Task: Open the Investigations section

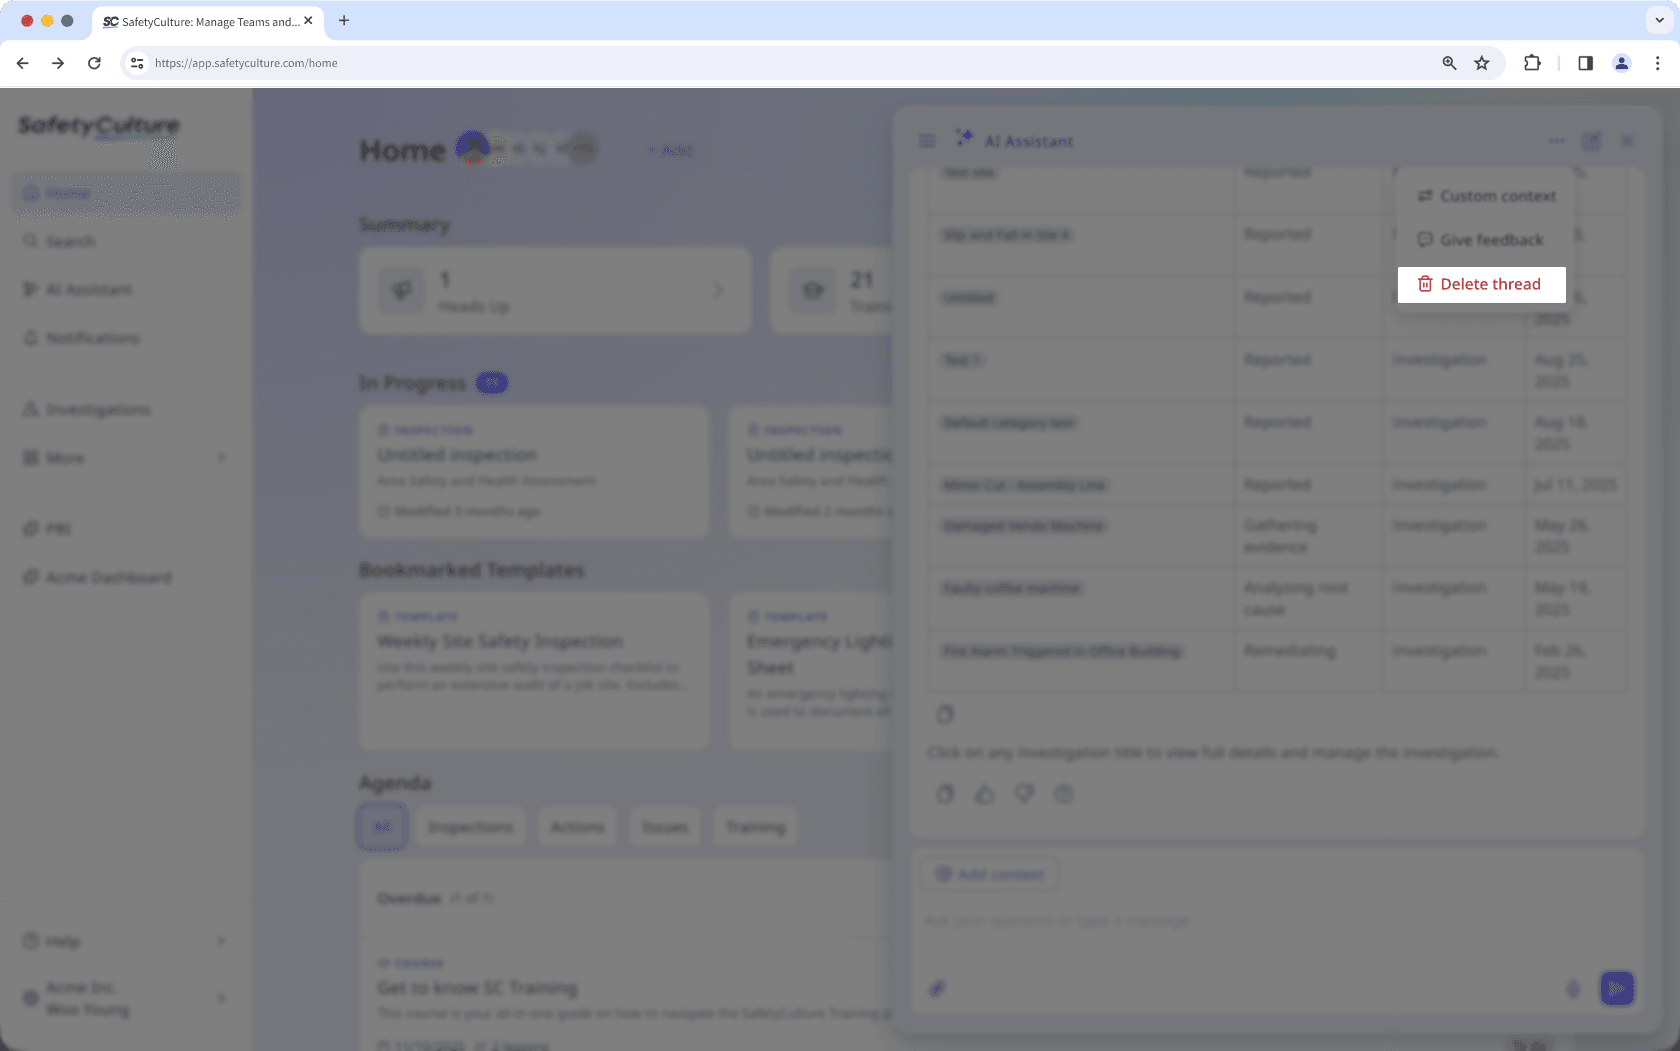Action: (x=97, y=409)
